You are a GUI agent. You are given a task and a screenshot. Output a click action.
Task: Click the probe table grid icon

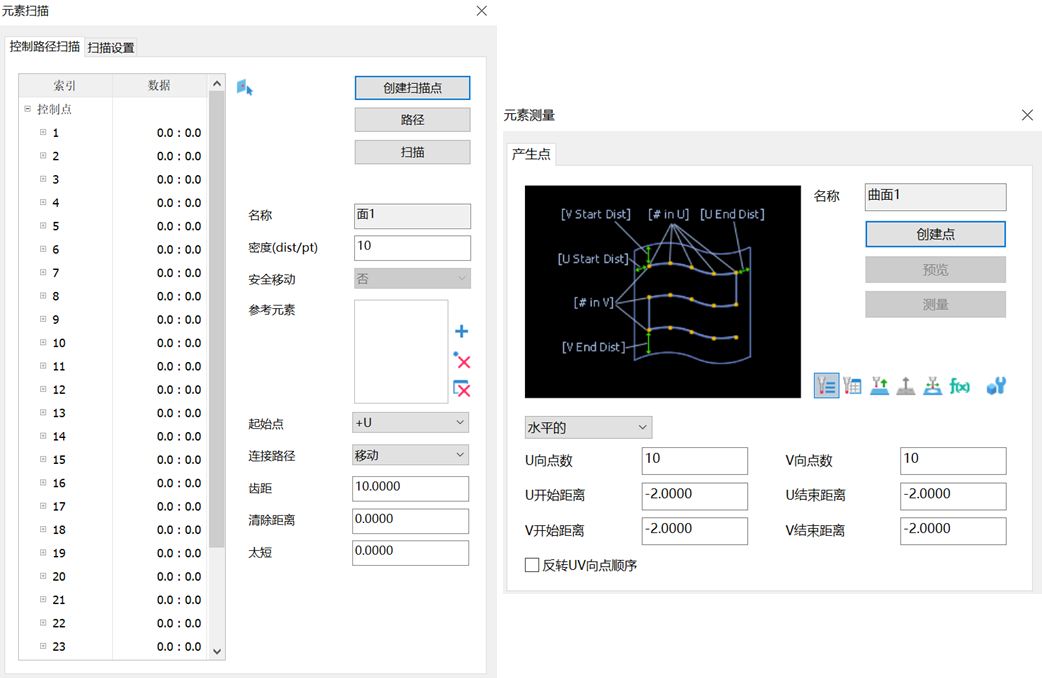(x=853, y=385)
